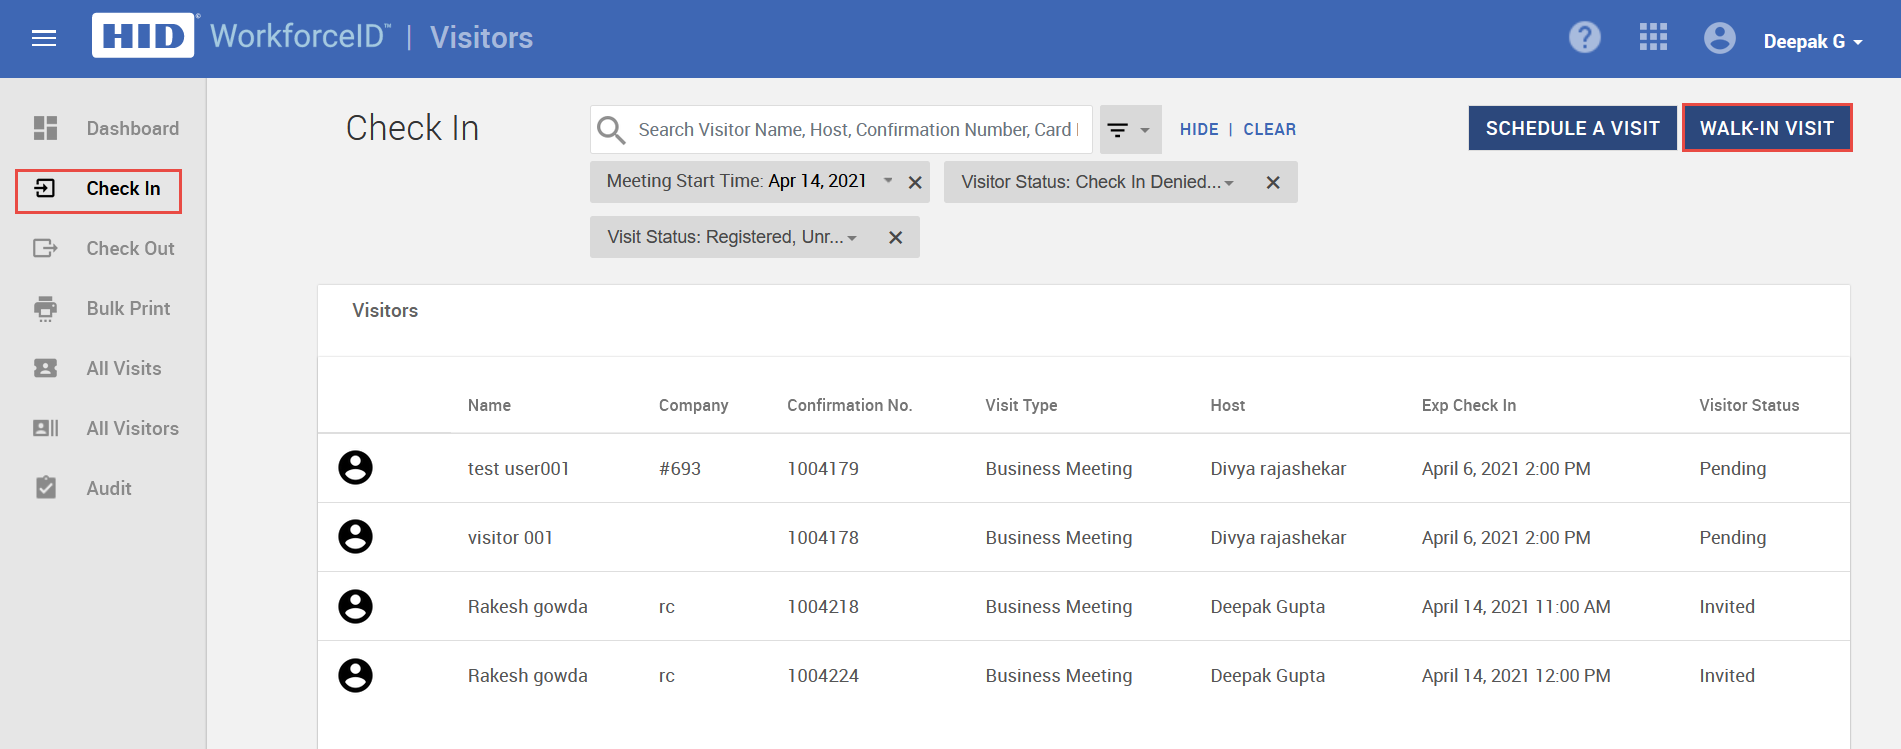Click the All Visitors sidebar icon
Screen dimensions: 1901x749
45,428
